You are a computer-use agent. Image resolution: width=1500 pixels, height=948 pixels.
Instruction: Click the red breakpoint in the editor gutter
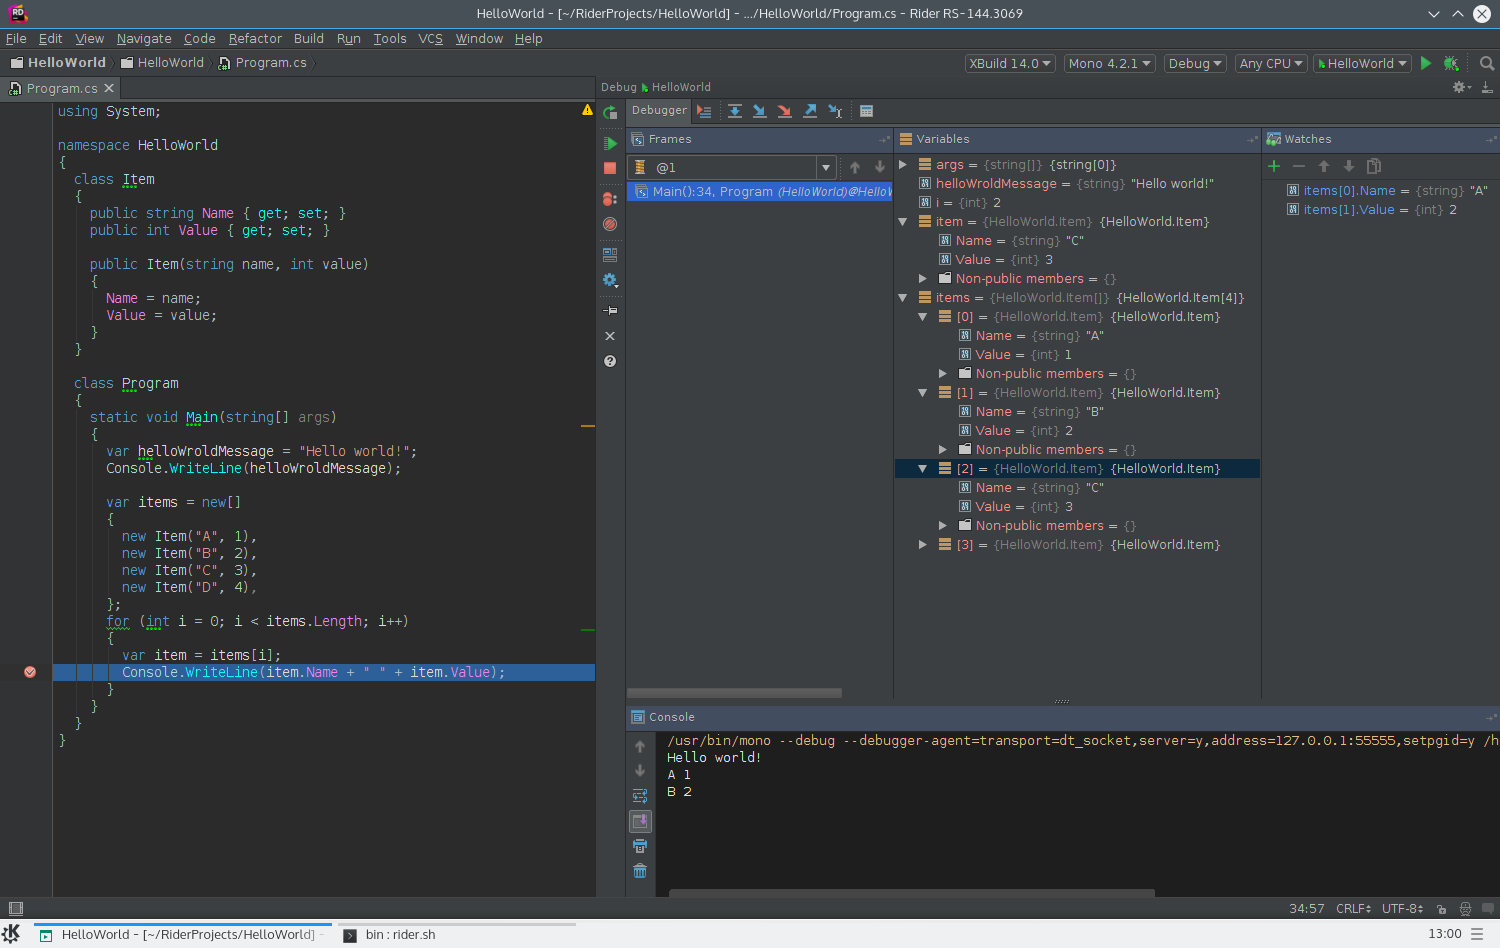coord(30,672)
